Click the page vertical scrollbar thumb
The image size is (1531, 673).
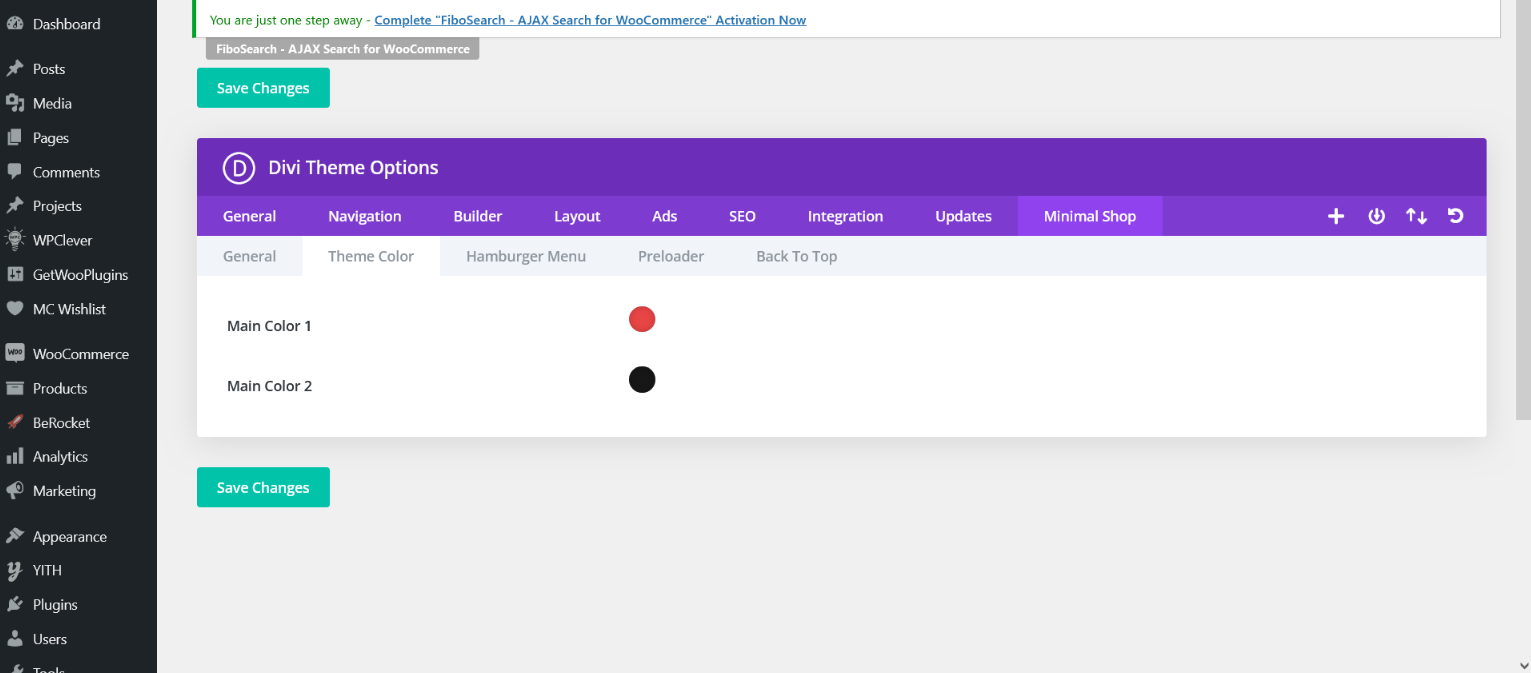pyautogui.click(x=1523, y=210)
